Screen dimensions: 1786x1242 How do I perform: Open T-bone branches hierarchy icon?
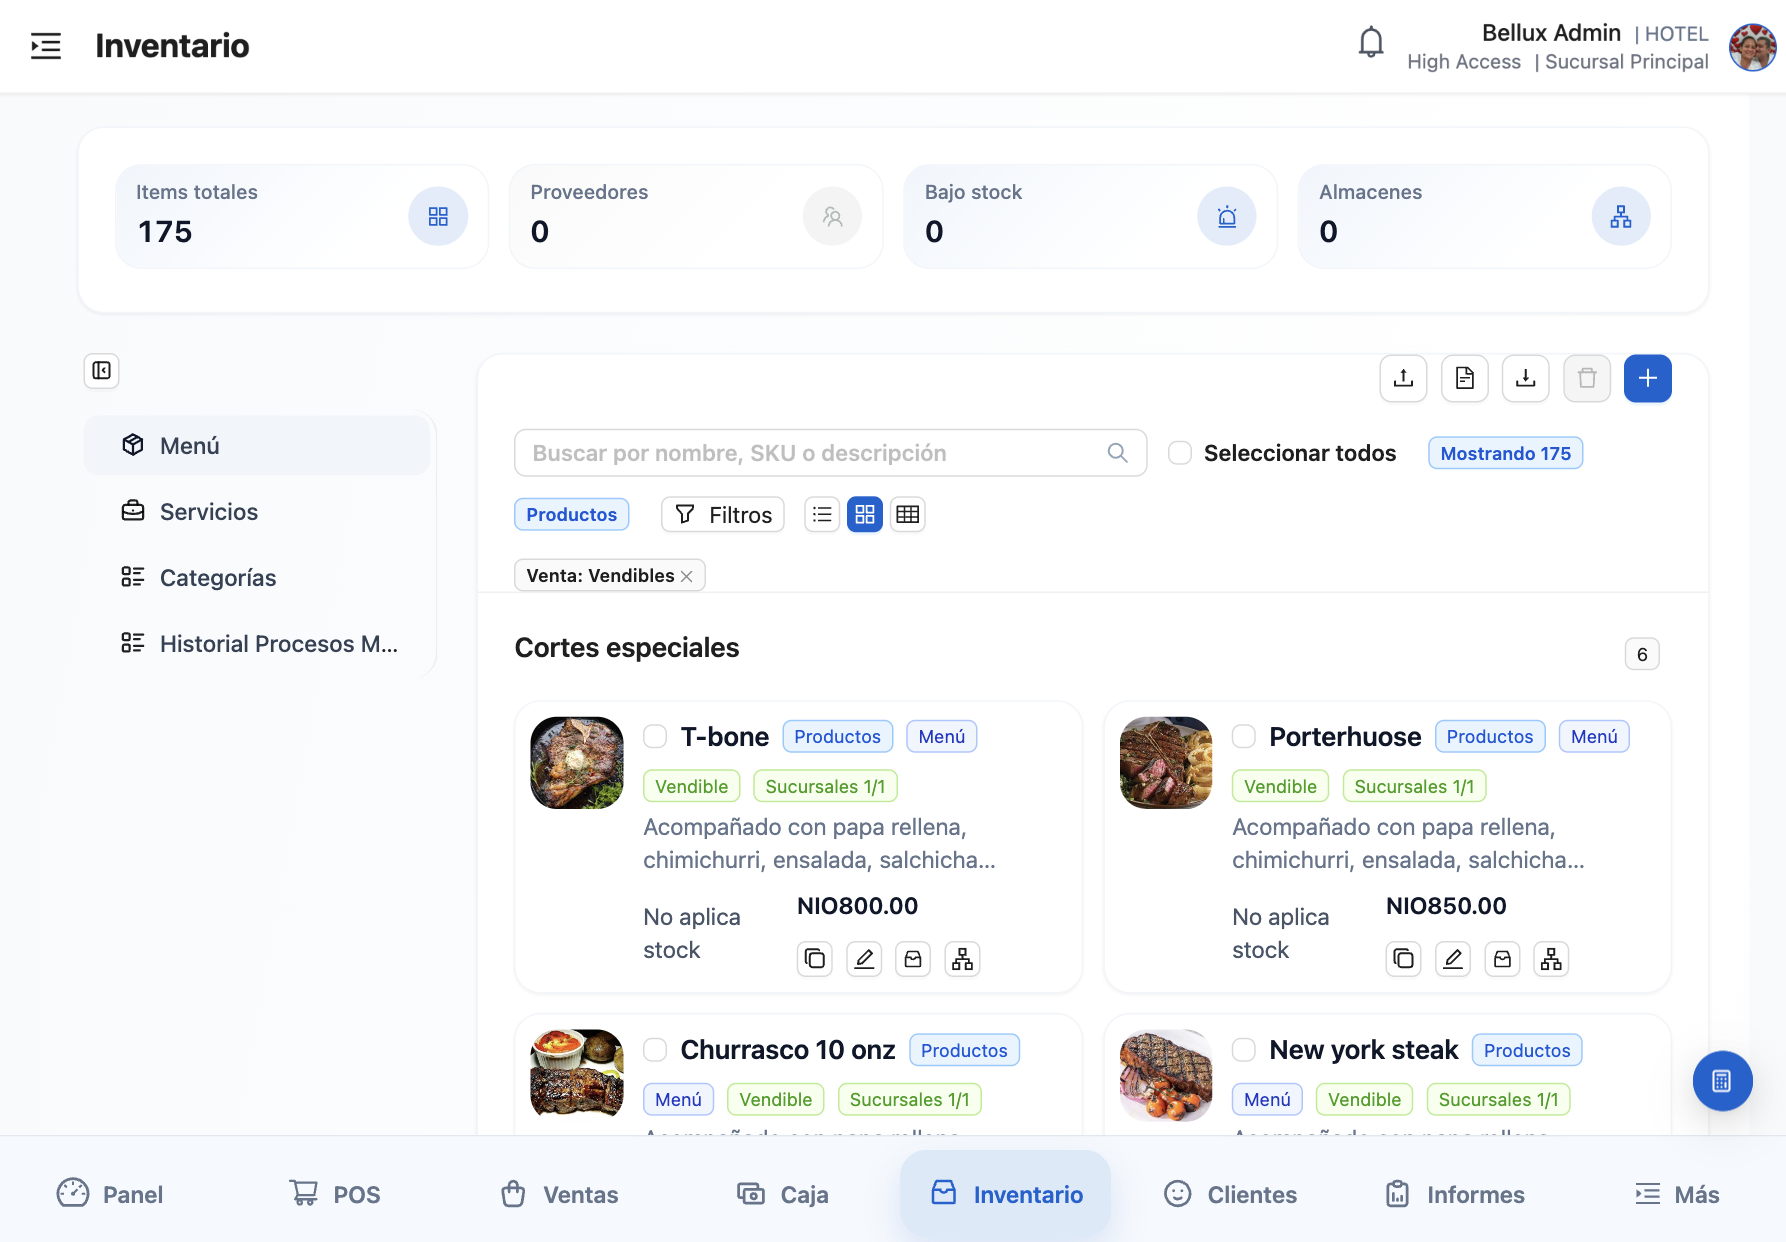click(962, 959)
